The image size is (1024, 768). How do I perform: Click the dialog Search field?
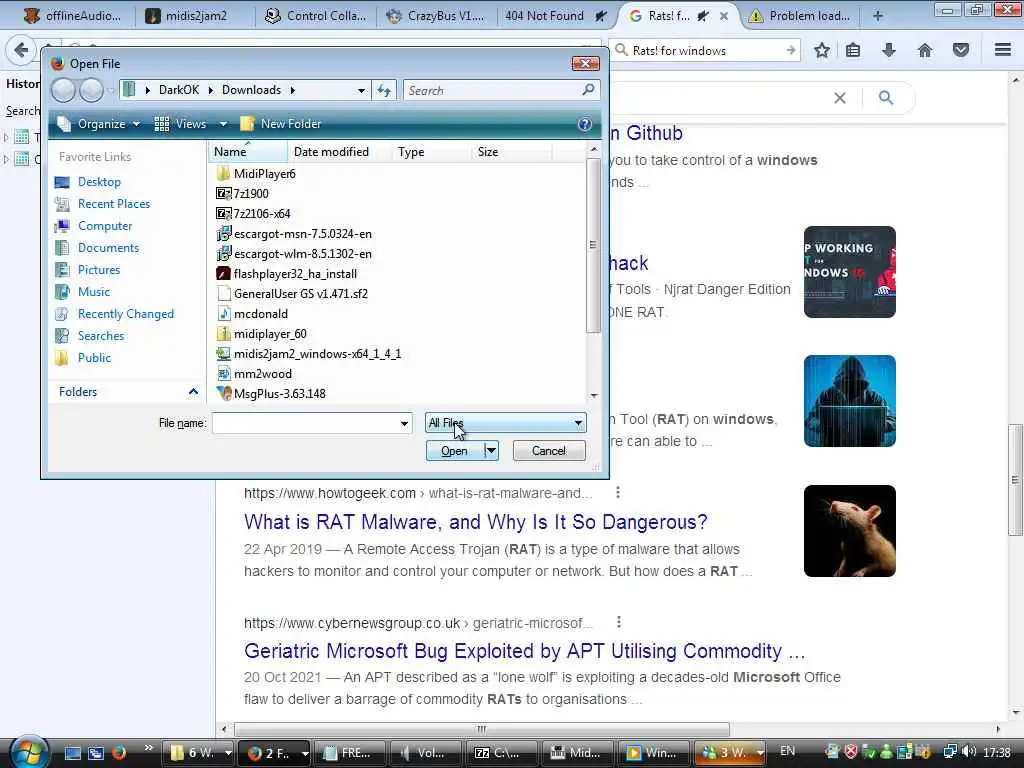[492, 91]
